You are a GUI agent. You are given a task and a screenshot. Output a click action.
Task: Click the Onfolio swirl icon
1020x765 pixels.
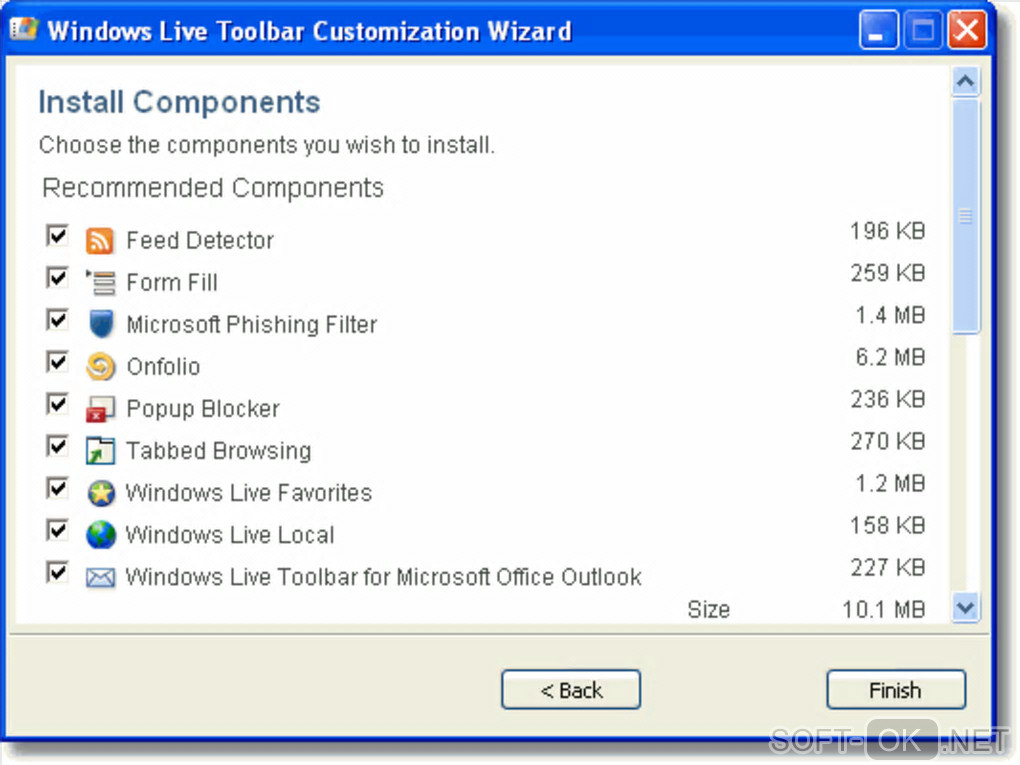(x=100, y=366)
